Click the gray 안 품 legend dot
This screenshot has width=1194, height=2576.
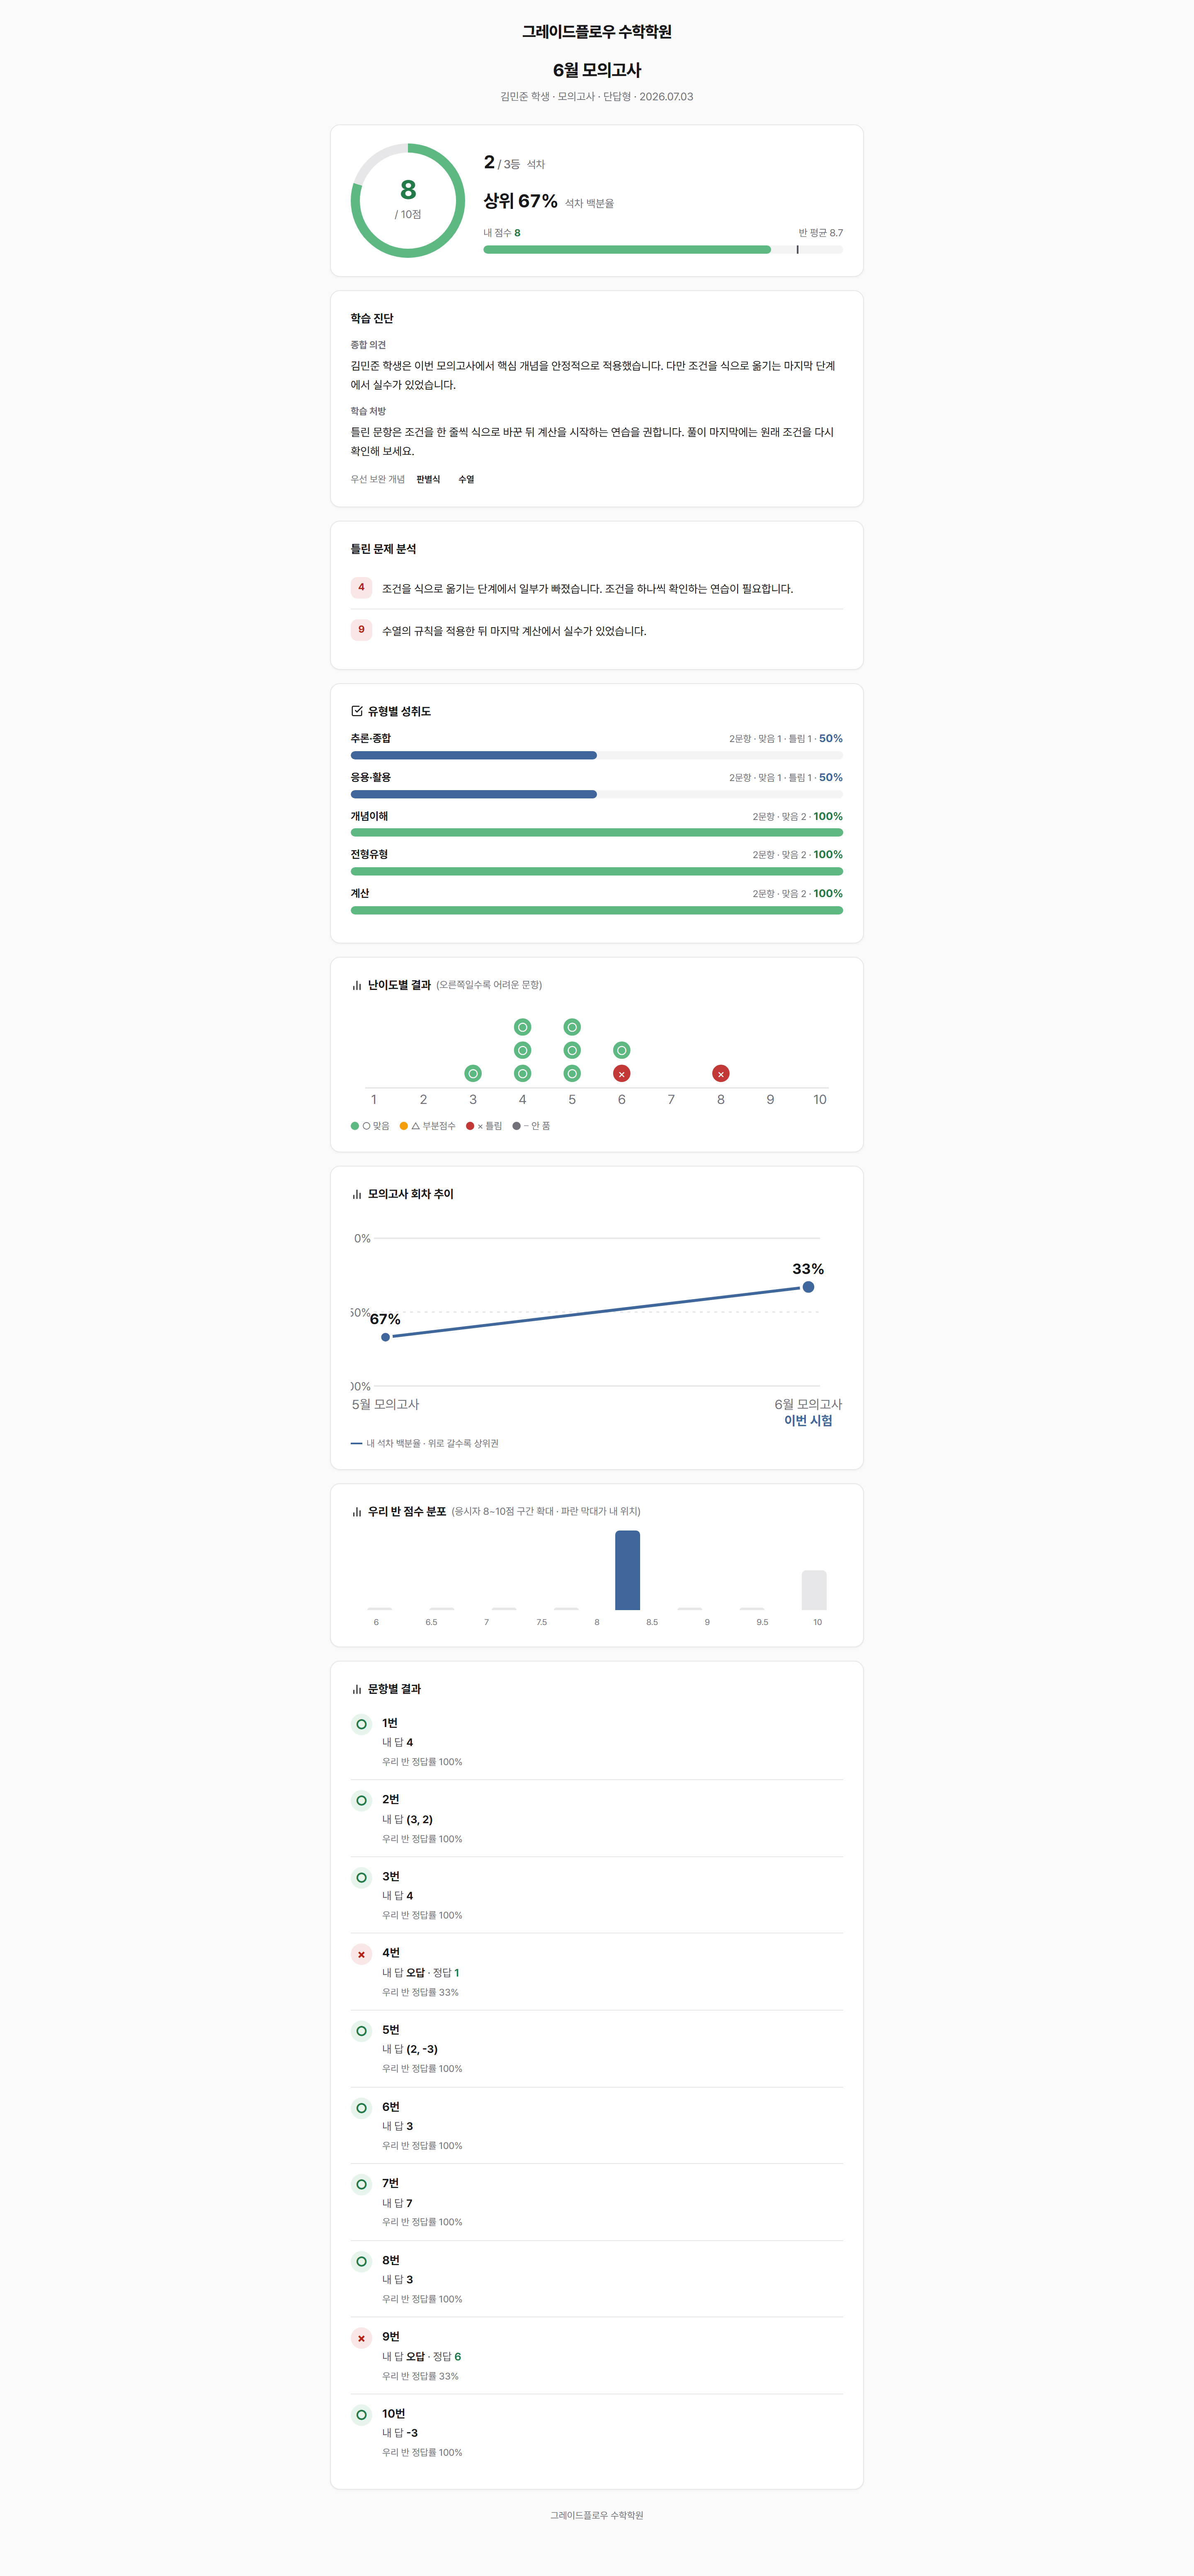coord(516,1126)
